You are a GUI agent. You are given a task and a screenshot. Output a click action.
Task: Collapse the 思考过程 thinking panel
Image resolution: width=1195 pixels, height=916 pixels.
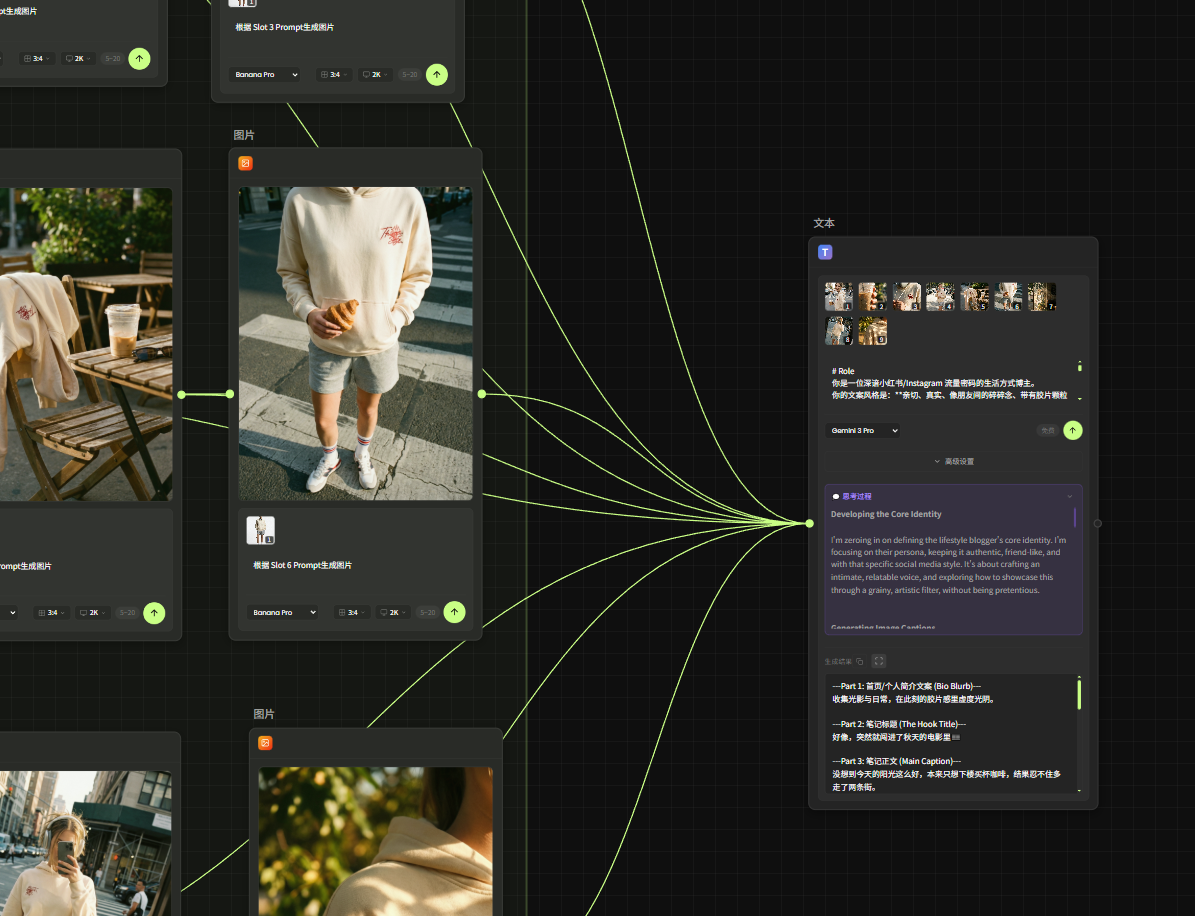1069,496
